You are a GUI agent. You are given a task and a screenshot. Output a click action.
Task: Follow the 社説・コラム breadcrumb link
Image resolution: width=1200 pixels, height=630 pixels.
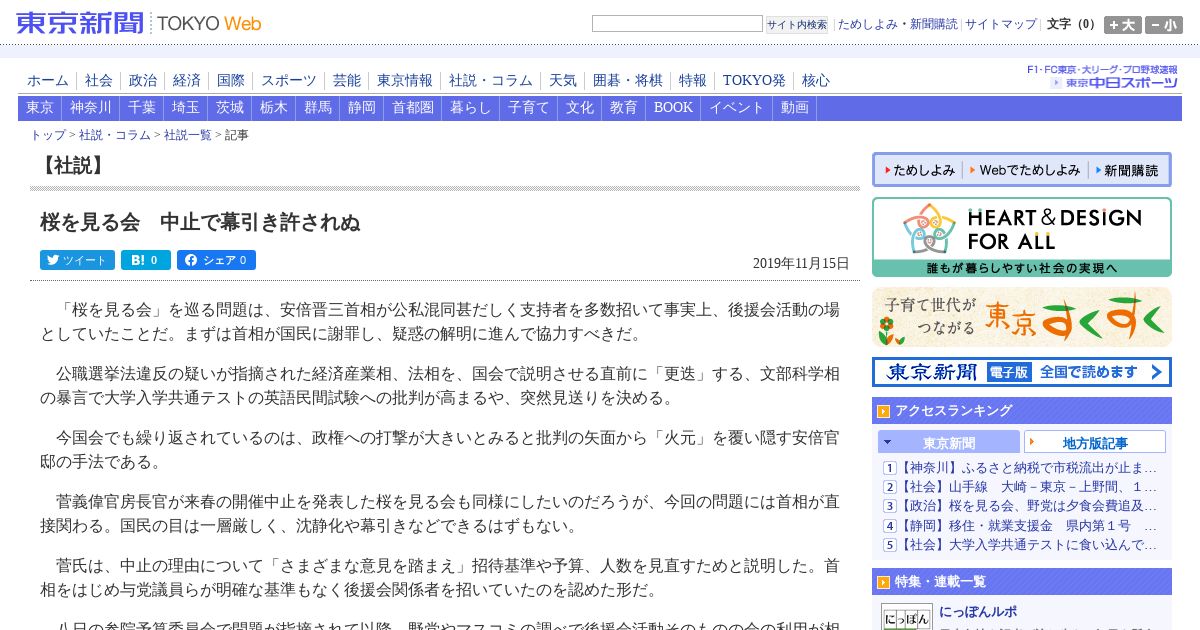[115, 135]
